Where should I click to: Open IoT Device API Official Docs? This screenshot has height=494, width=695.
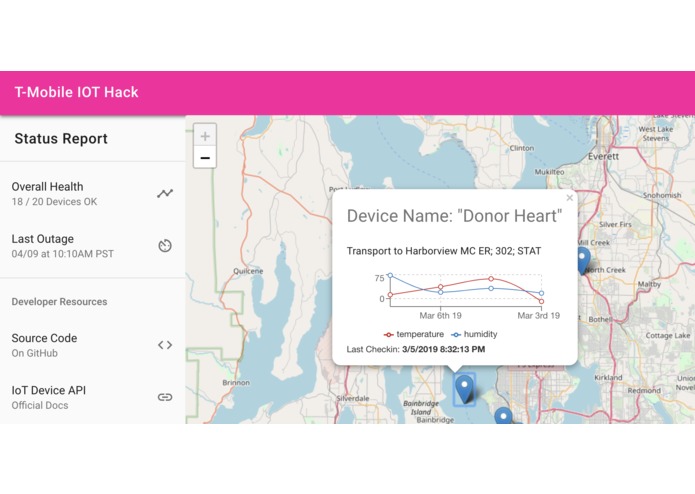pos(80,397)
